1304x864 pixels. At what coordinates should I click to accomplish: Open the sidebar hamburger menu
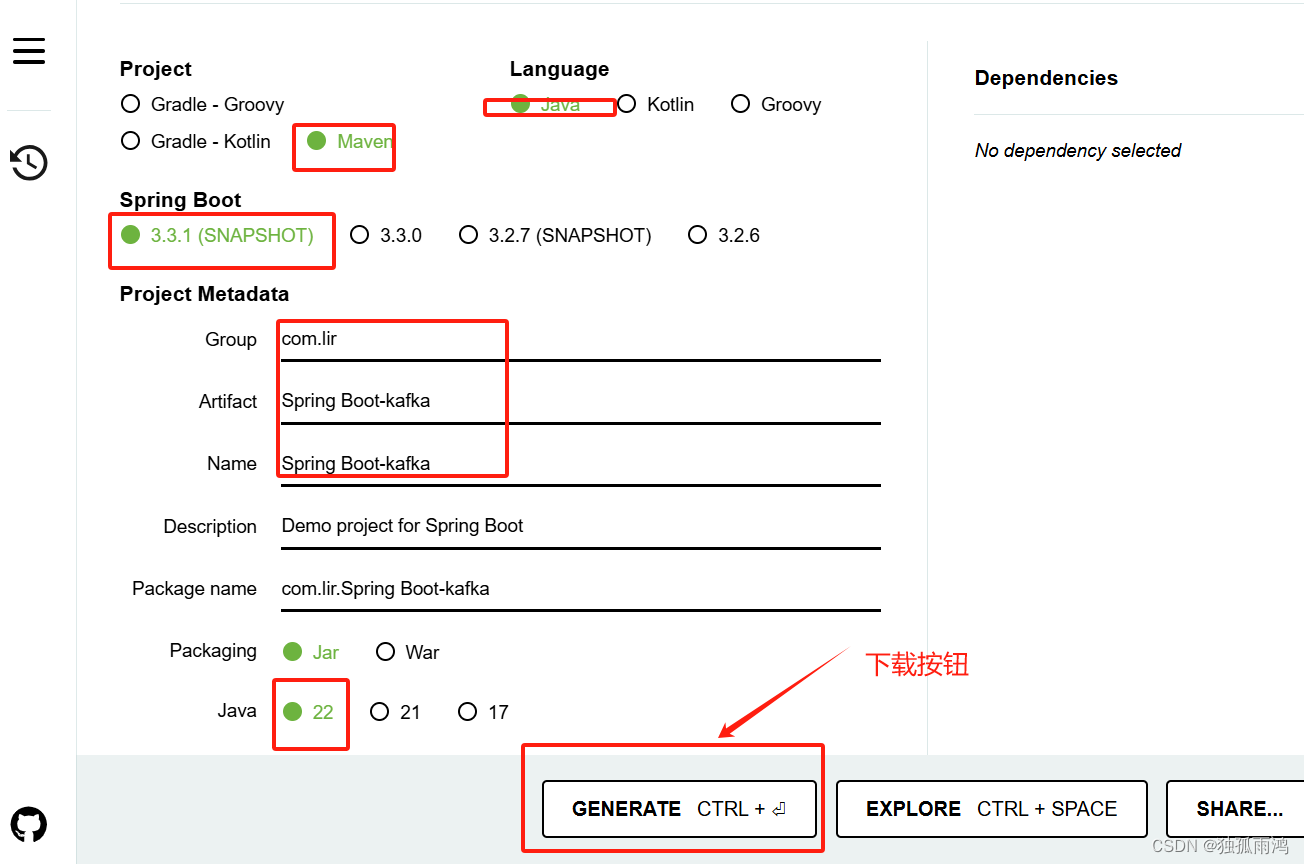pos(29,50)
